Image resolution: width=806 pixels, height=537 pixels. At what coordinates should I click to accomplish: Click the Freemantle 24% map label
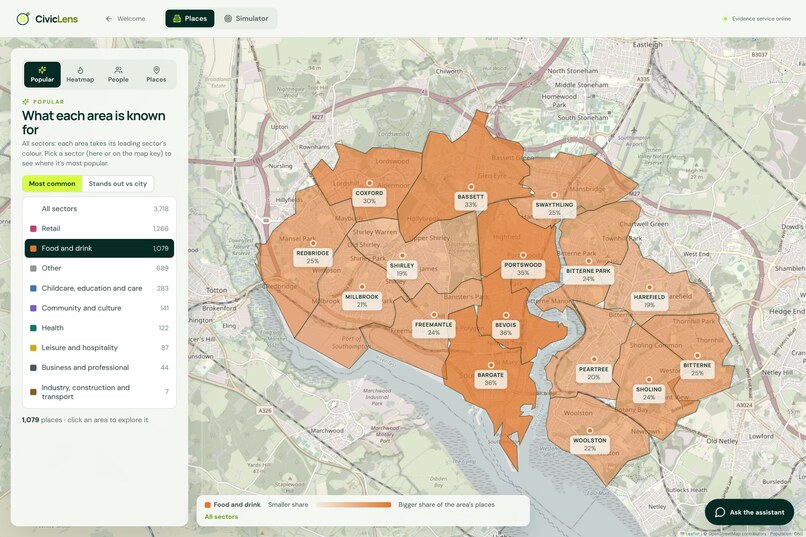click(434, 328)
